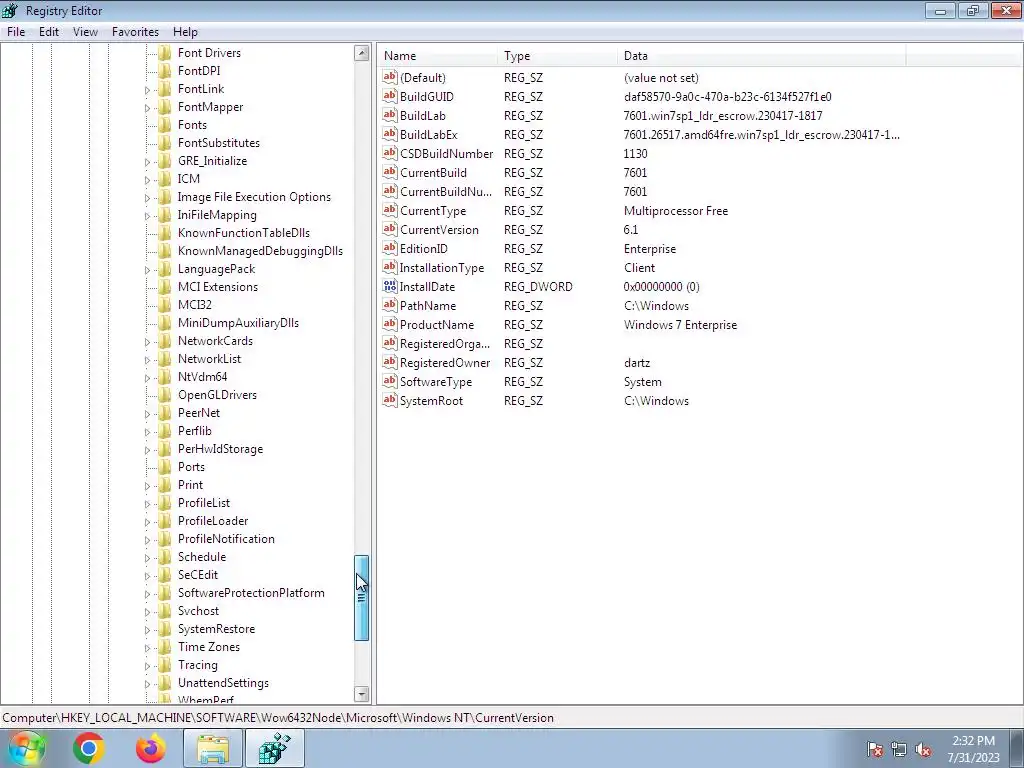This screenshot has width=1024, height=768.
Task: Click the ProductName string value icon
Action: tap(390, 324)
